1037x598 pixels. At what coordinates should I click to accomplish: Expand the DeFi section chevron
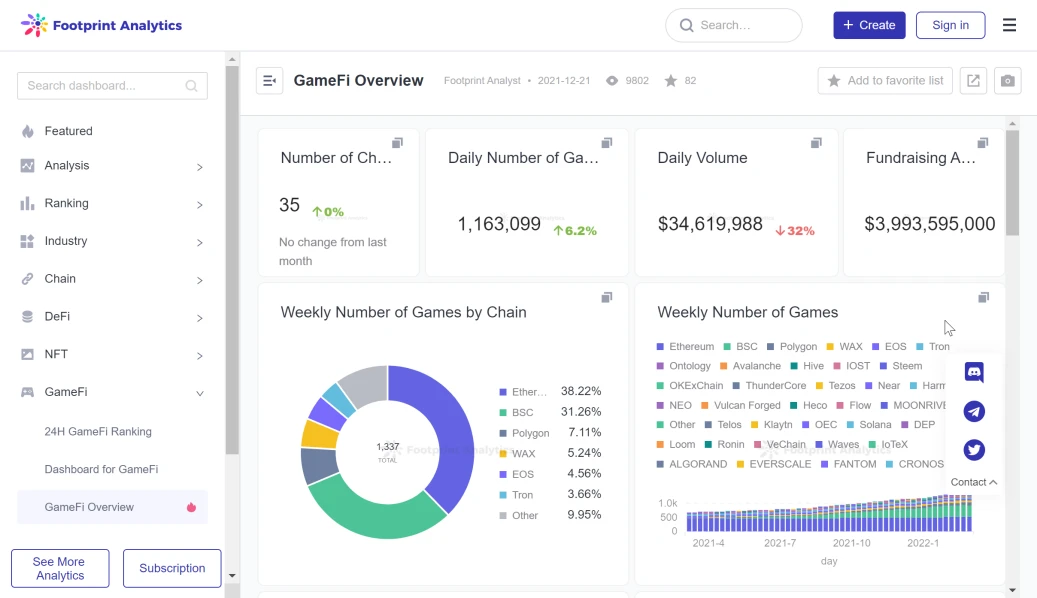(x=200, y=318)
